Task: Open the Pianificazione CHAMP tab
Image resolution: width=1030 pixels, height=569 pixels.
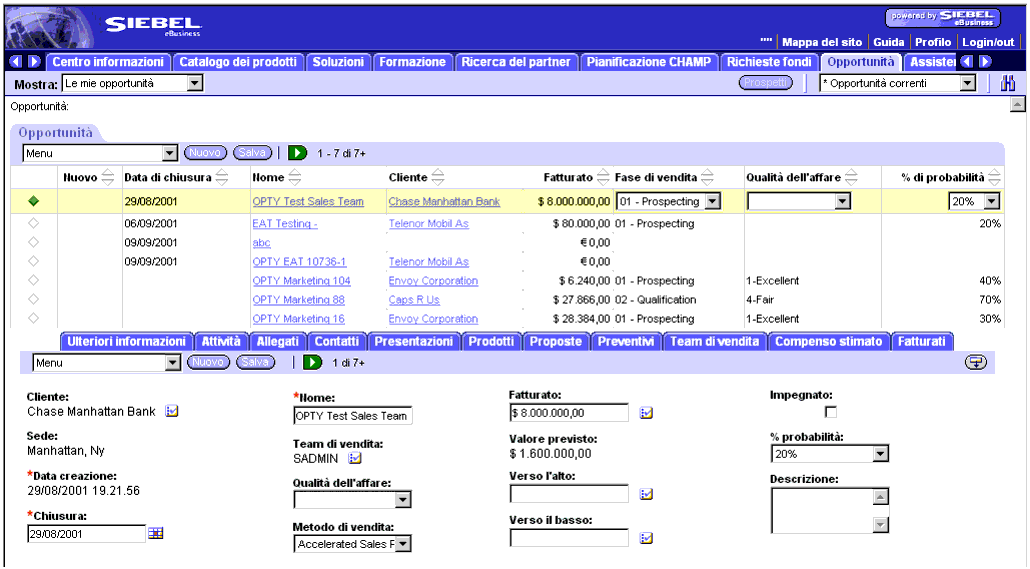Action: [x=648, y=62]
